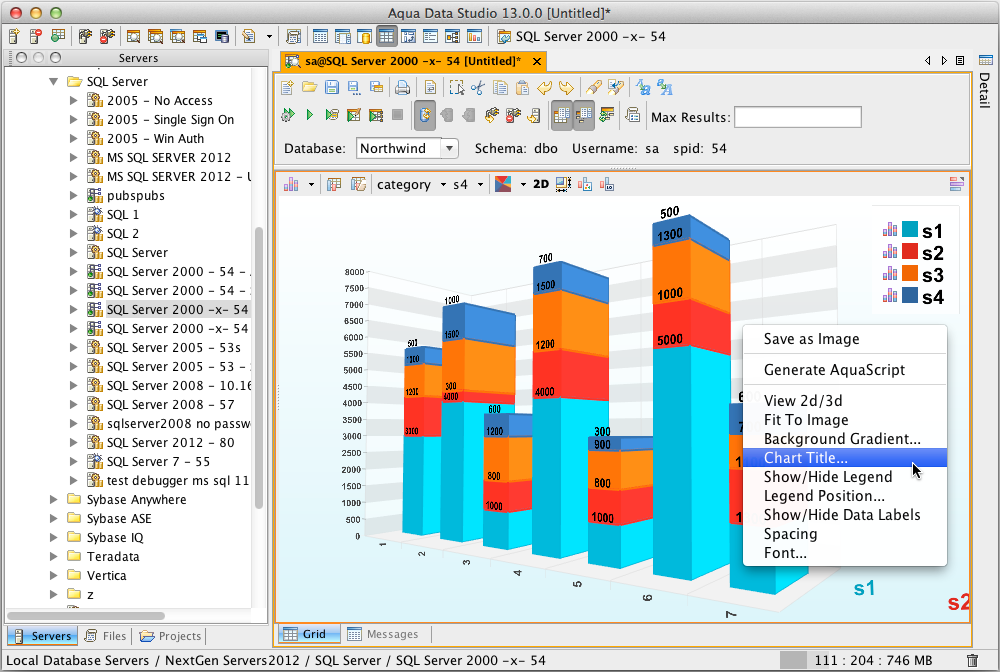This screenshot has width=1000, height=672.
Task: Click the reconnect icon with red badge
Action: coord(513,115)
